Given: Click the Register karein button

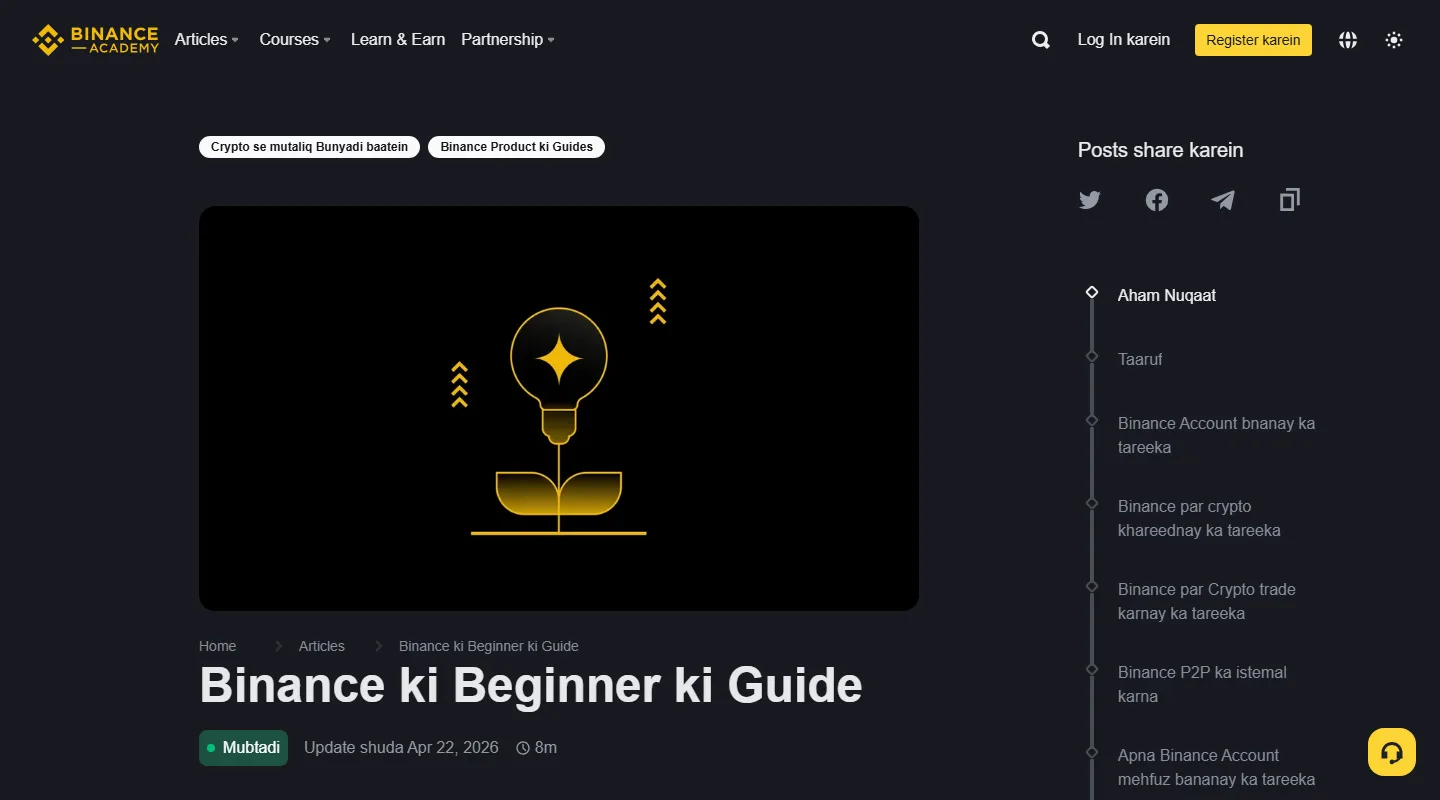Looking at the screenshot, I should [1253, 40].
